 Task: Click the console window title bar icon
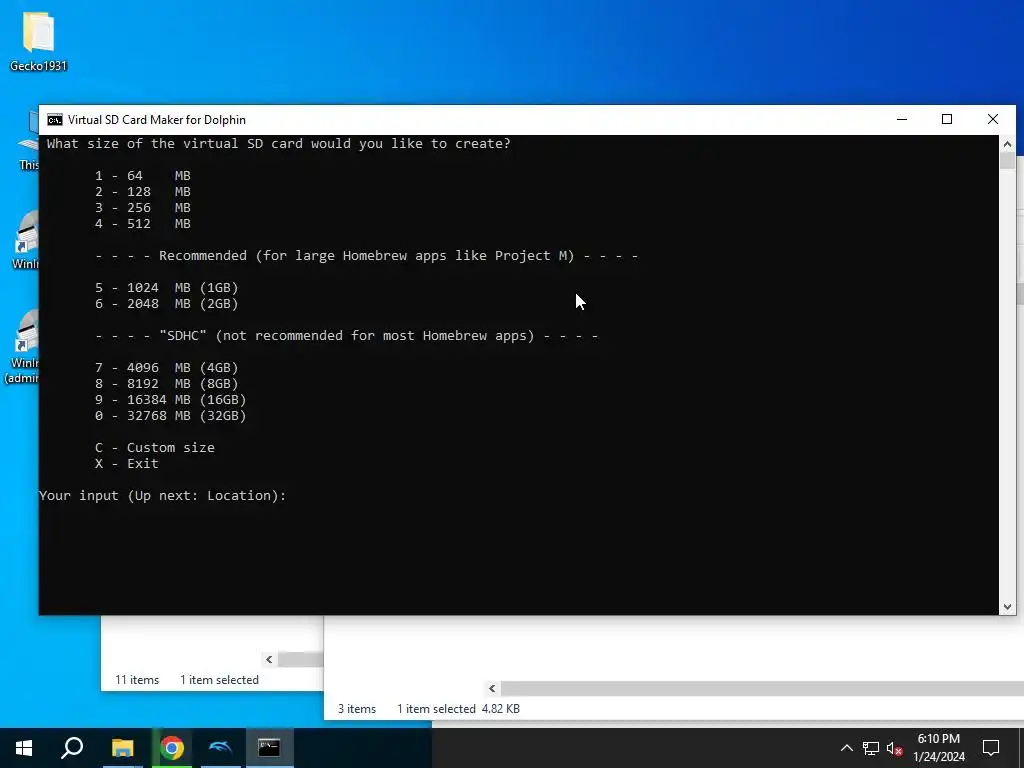(x=55, y=120)
